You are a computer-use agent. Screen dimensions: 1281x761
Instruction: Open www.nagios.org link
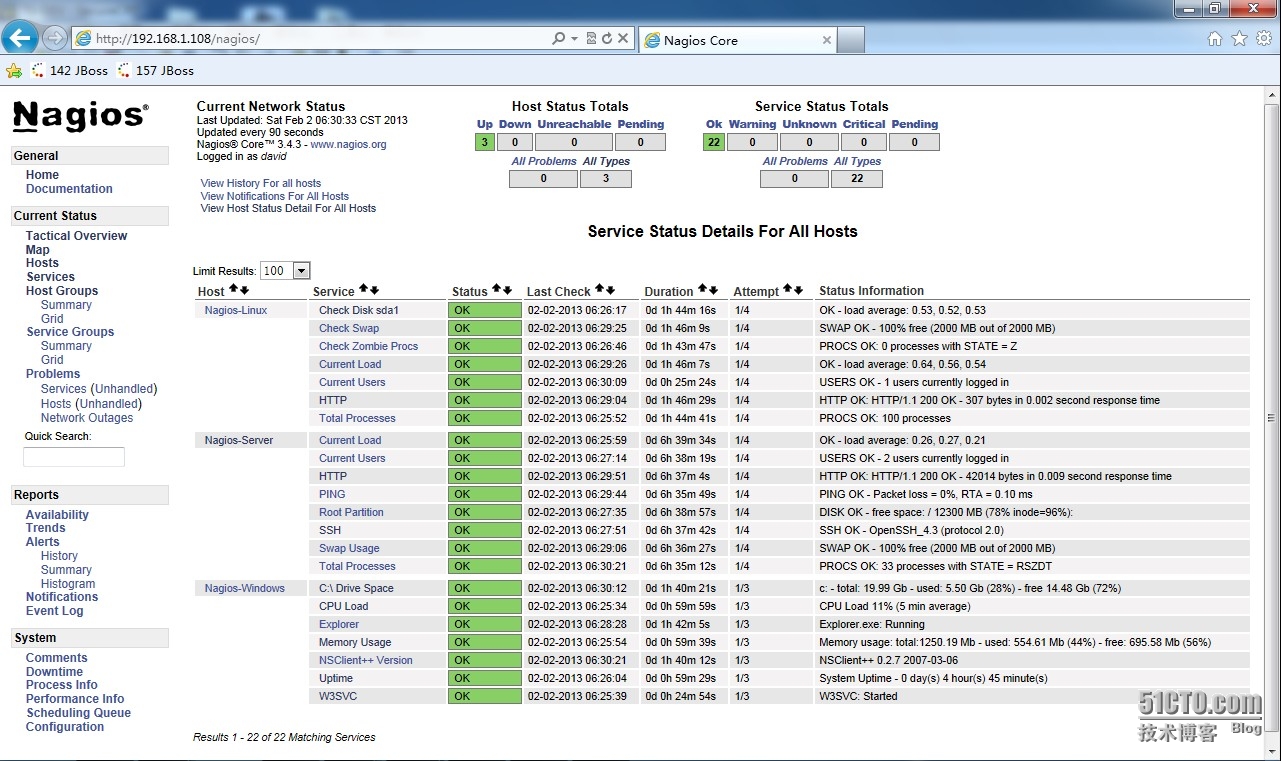[x=348, y=144]
